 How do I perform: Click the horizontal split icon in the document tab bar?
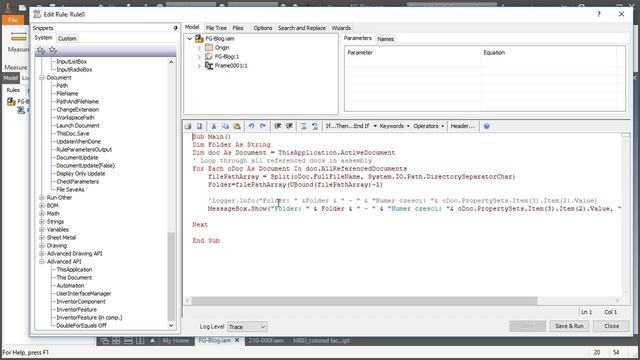tap(128, 340)
